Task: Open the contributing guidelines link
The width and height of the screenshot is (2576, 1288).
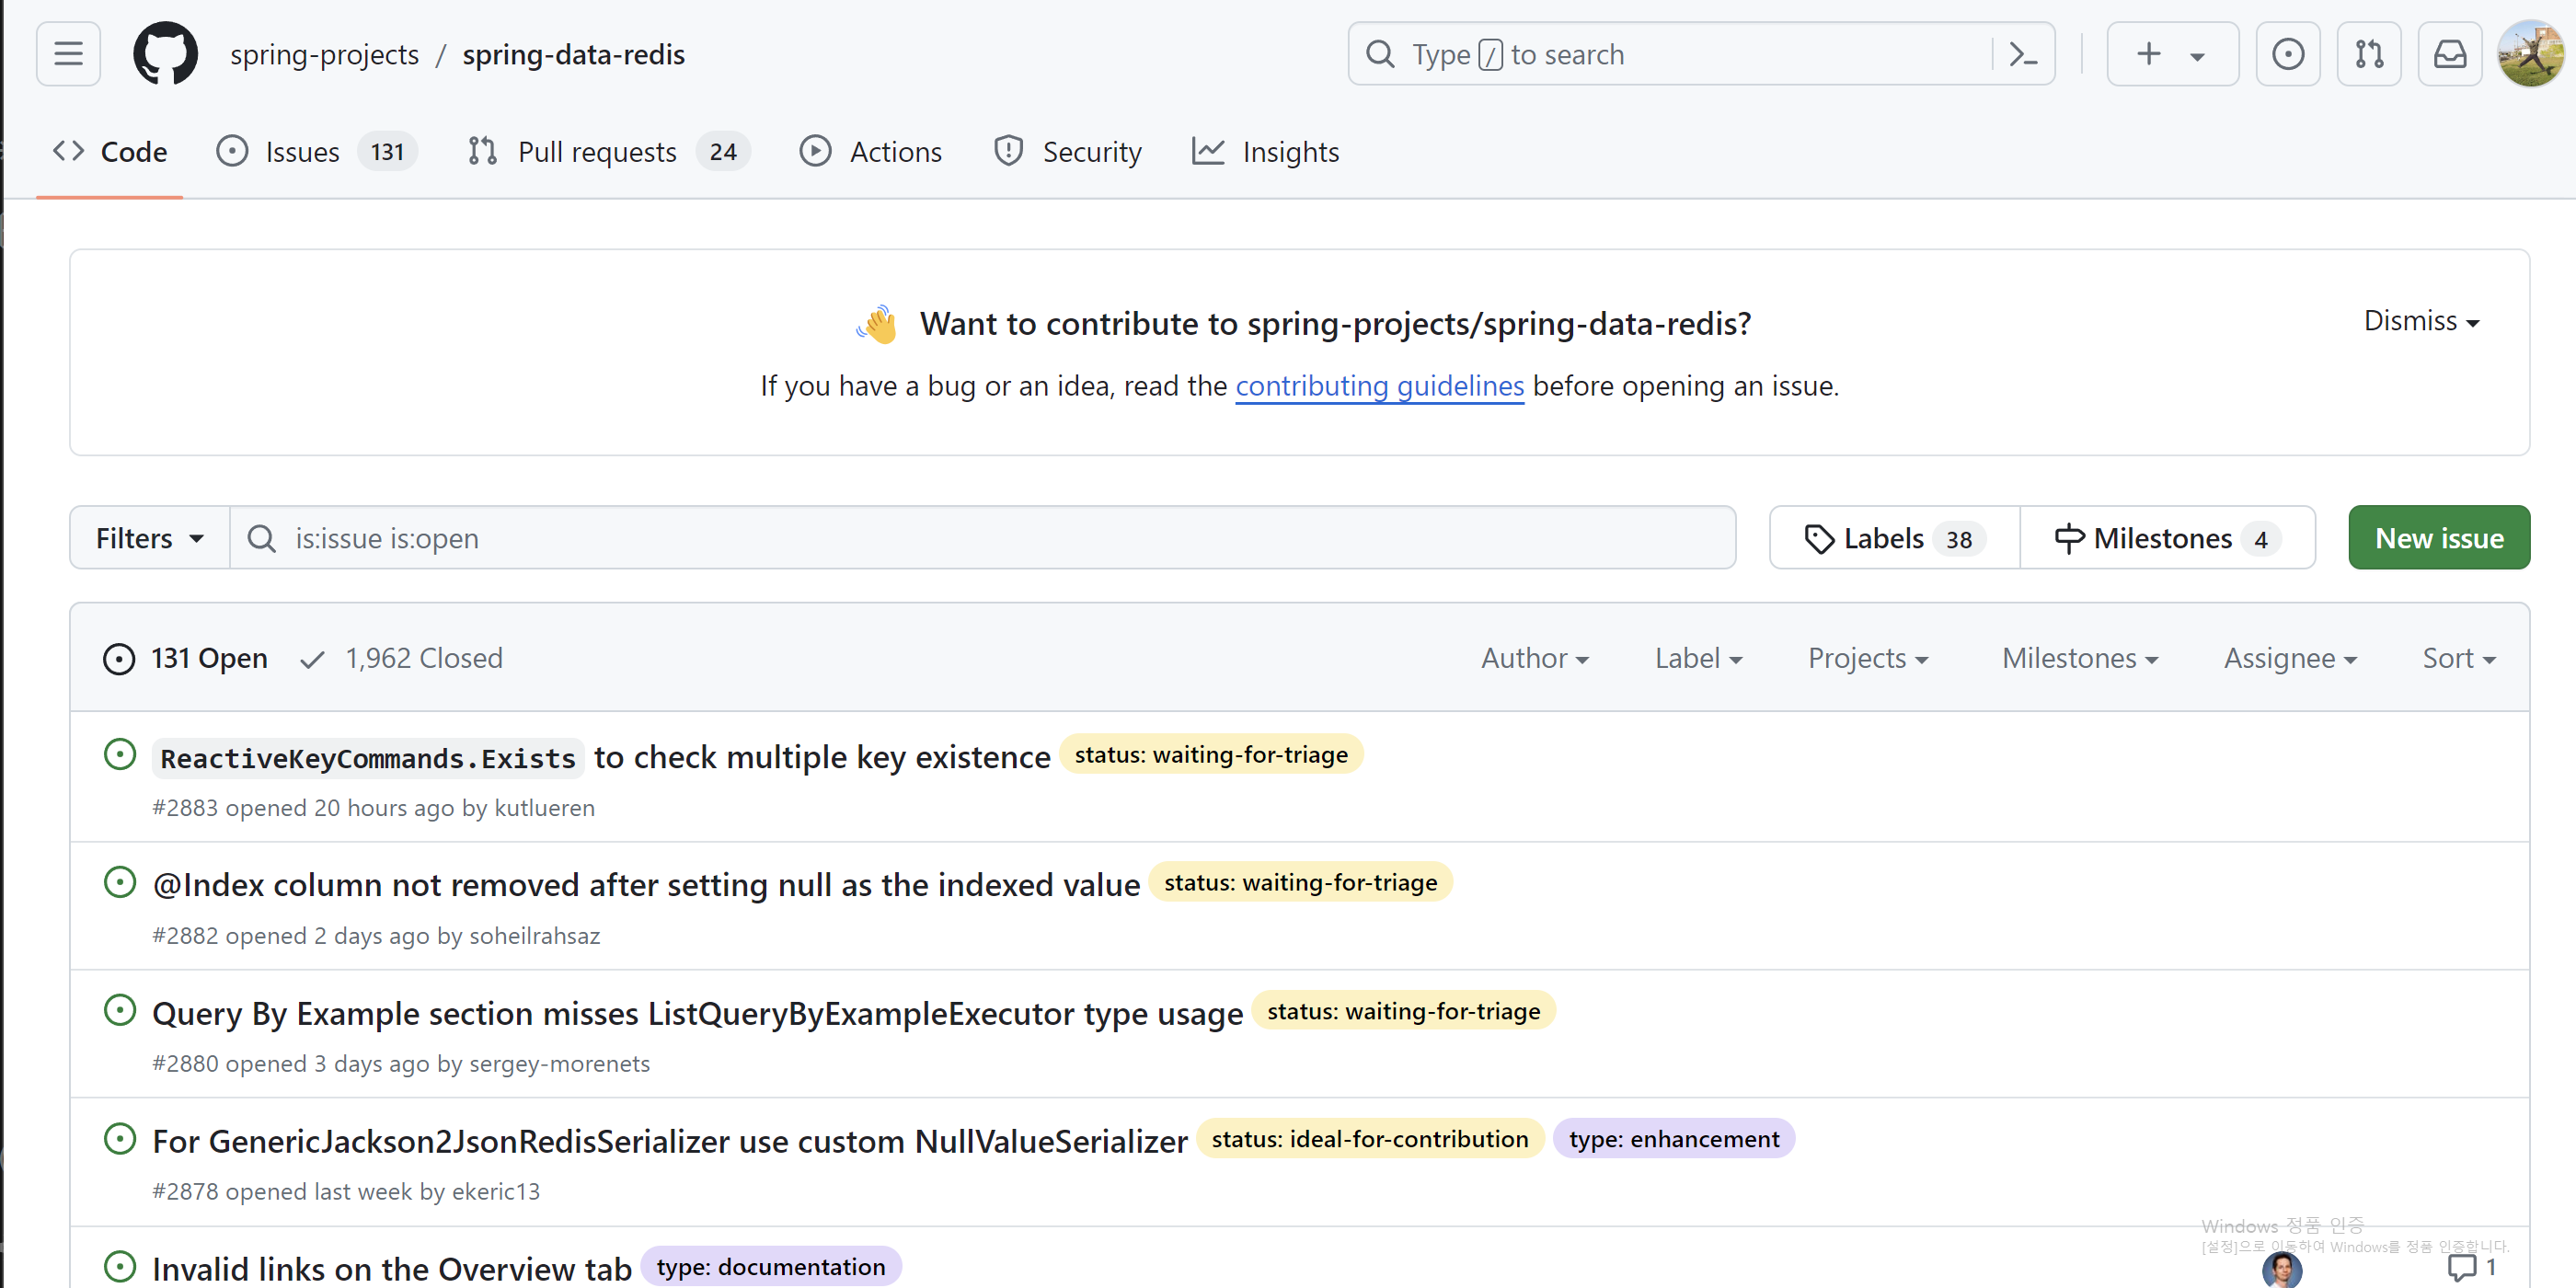Action: (1379, 386)
